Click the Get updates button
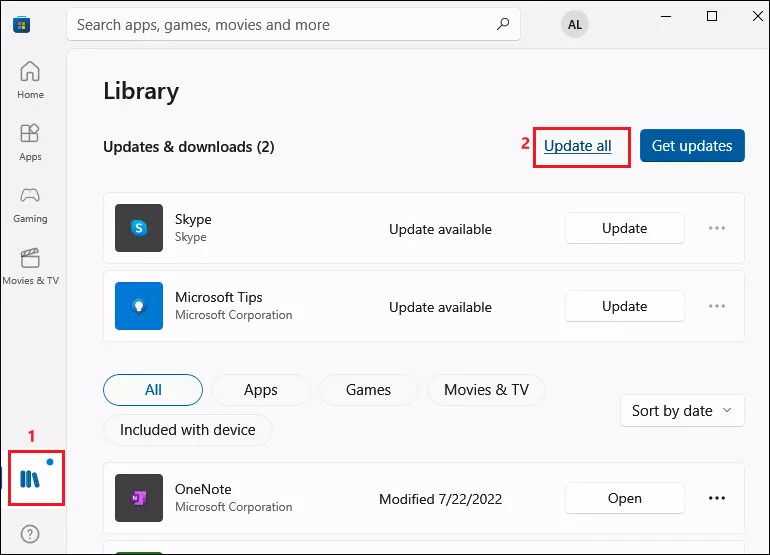The width and height of the screenshot is (770, 555). pyautogui.click(x=692, y=145)
